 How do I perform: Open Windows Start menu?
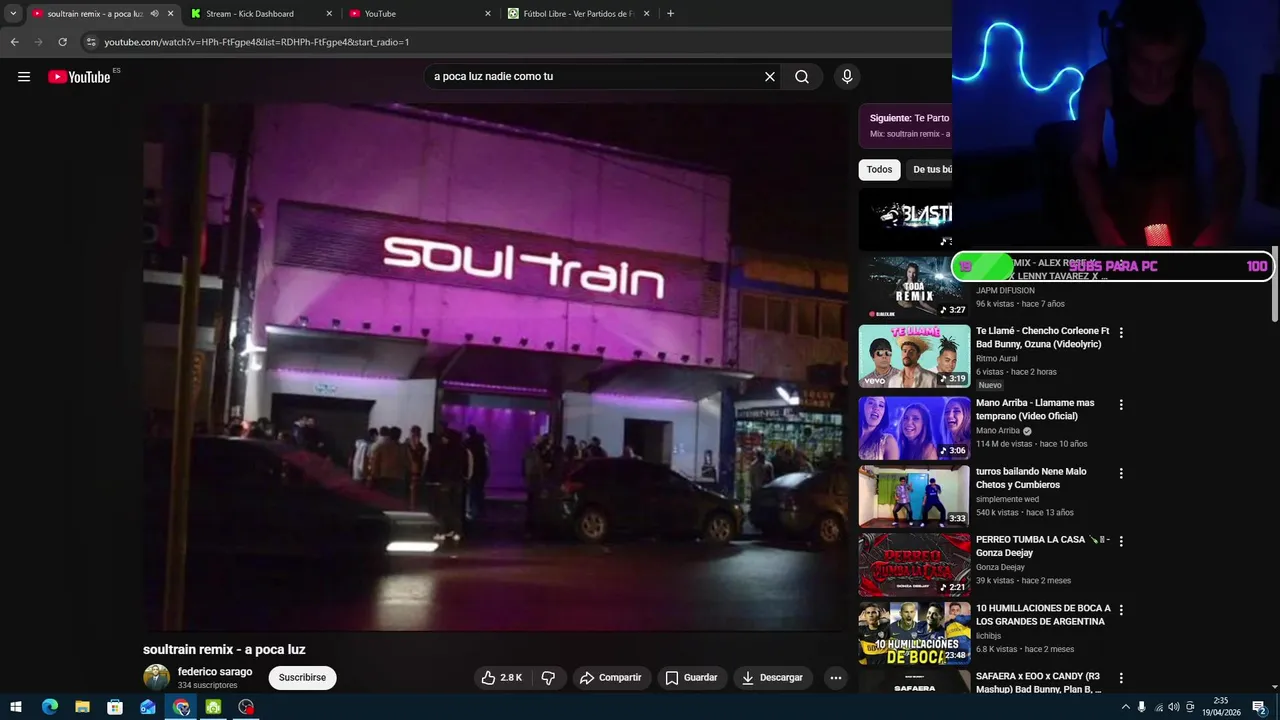point(16,707)
